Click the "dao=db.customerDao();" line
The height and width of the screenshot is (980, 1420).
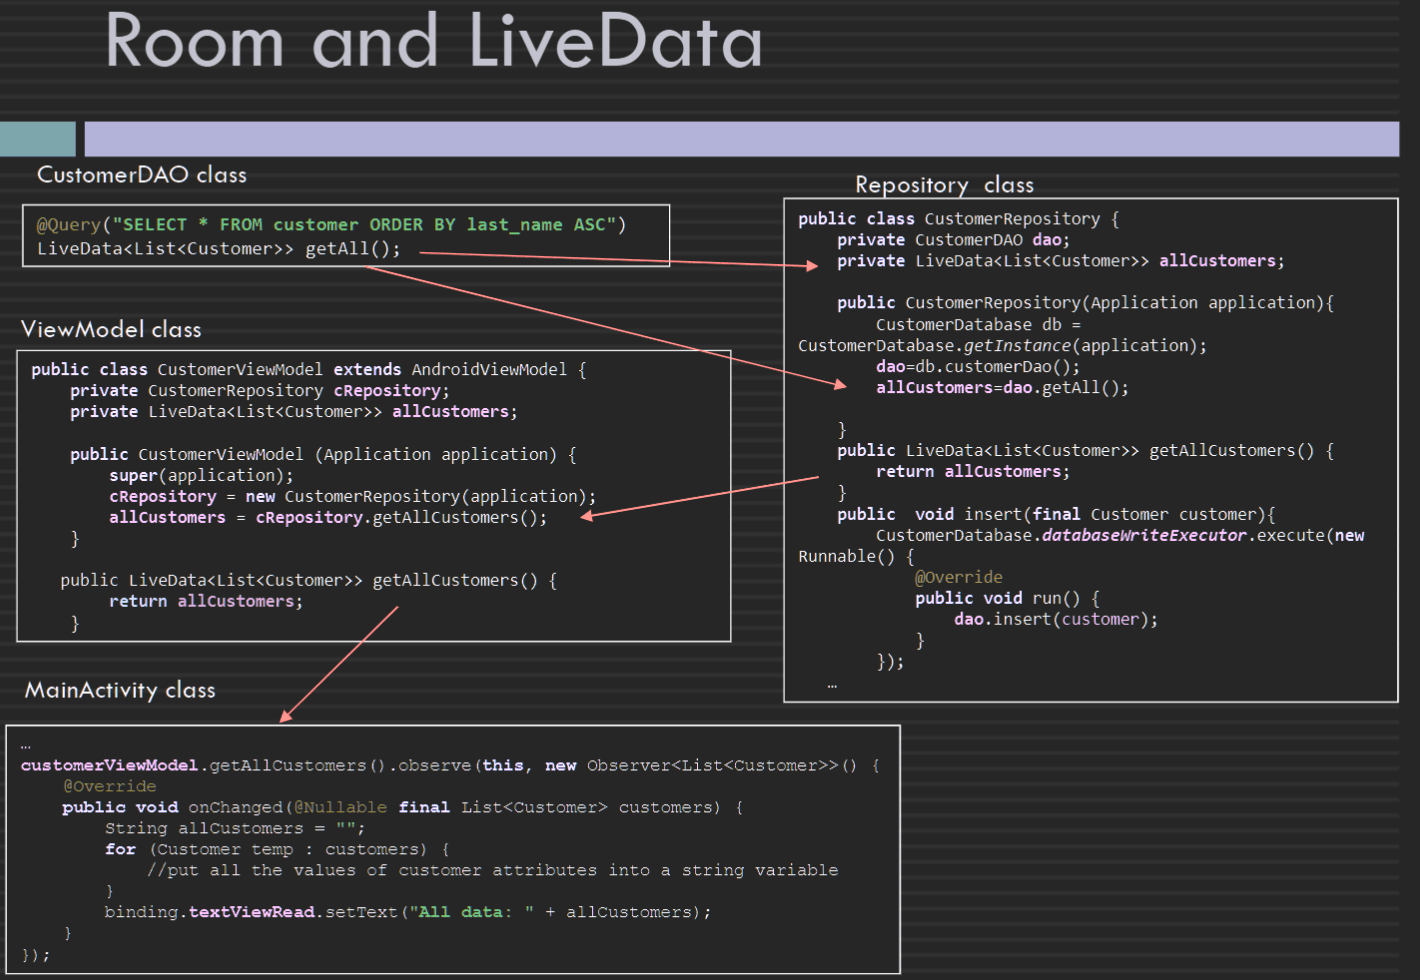click(x=977, y=367)
